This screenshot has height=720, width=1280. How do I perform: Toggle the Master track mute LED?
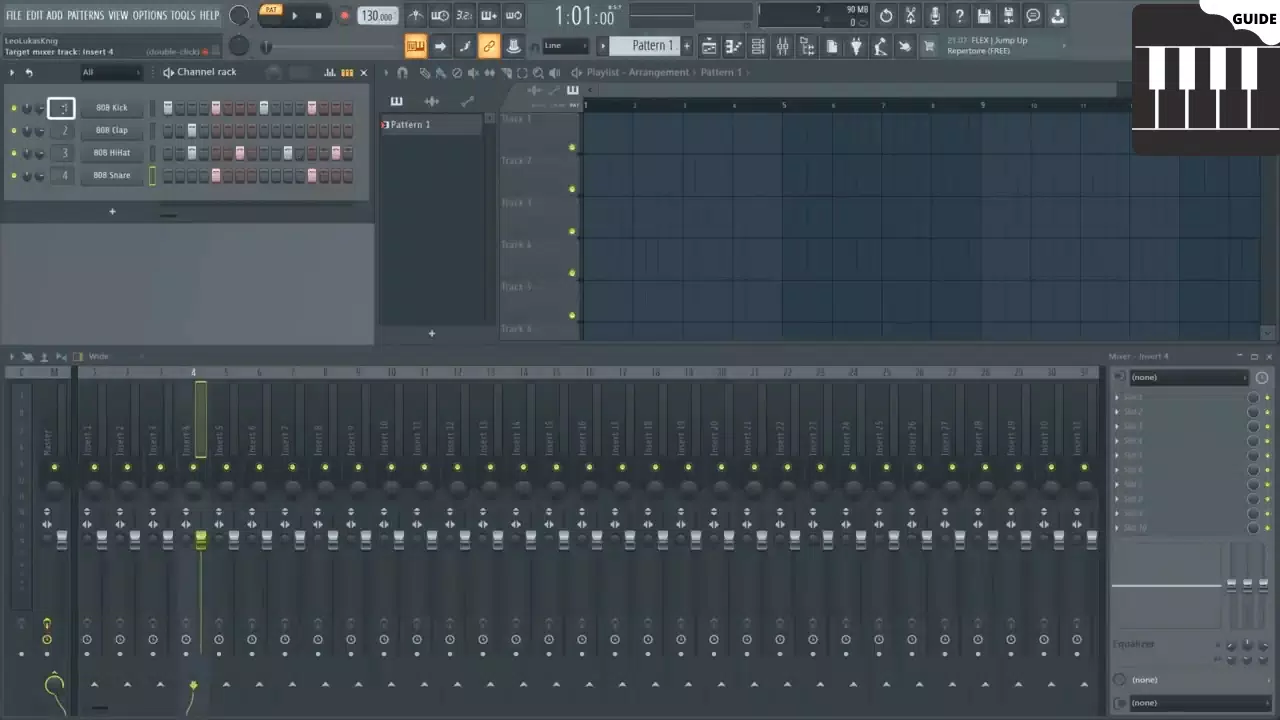(54, 467)
